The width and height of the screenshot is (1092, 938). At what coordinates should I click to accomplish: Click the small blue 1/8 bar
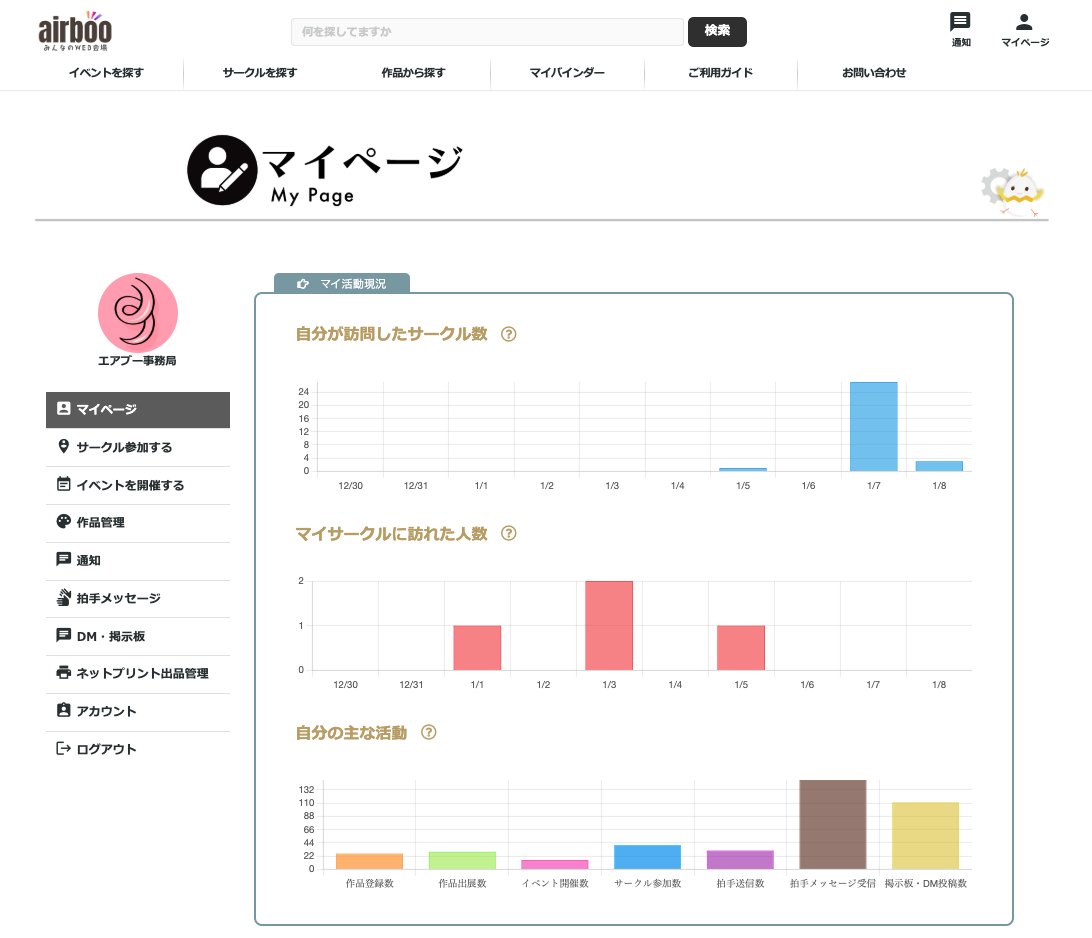point(939,466)
